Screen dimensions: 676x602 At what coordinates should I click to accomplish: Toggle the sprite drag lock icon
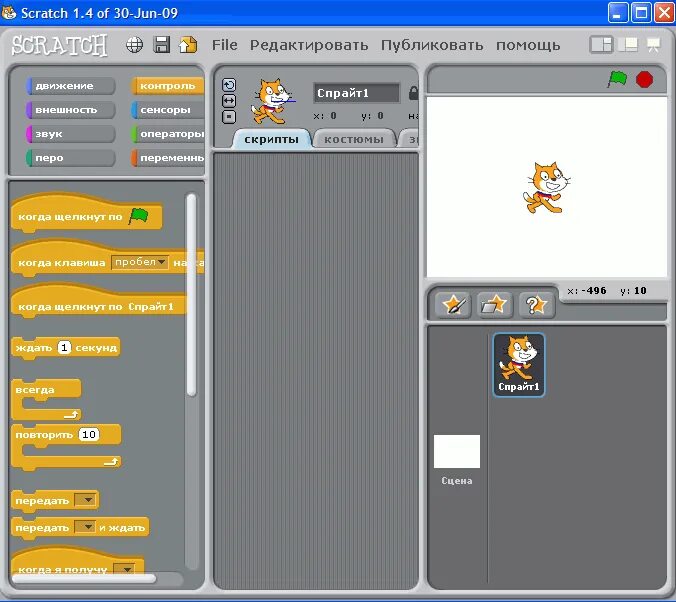click(x=413, y=93)
